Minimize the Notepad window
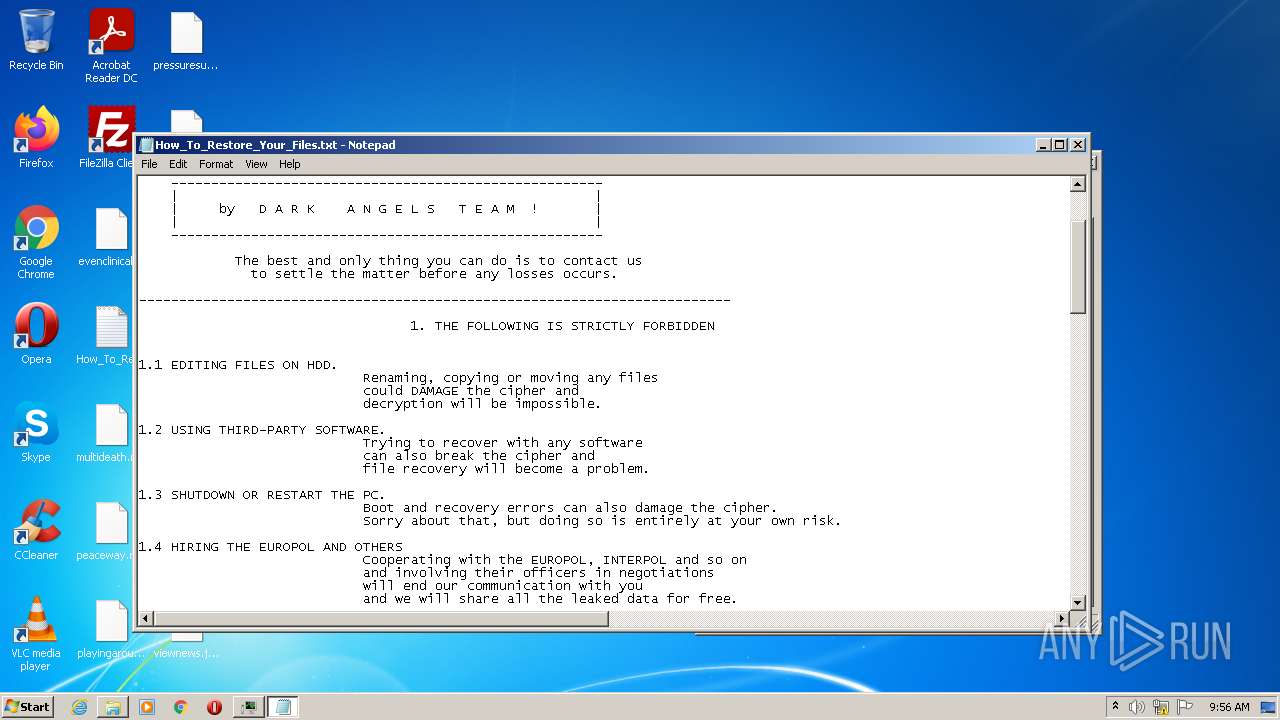Viewport: 1280px width, 720px height. click(x=1043, y=145)
